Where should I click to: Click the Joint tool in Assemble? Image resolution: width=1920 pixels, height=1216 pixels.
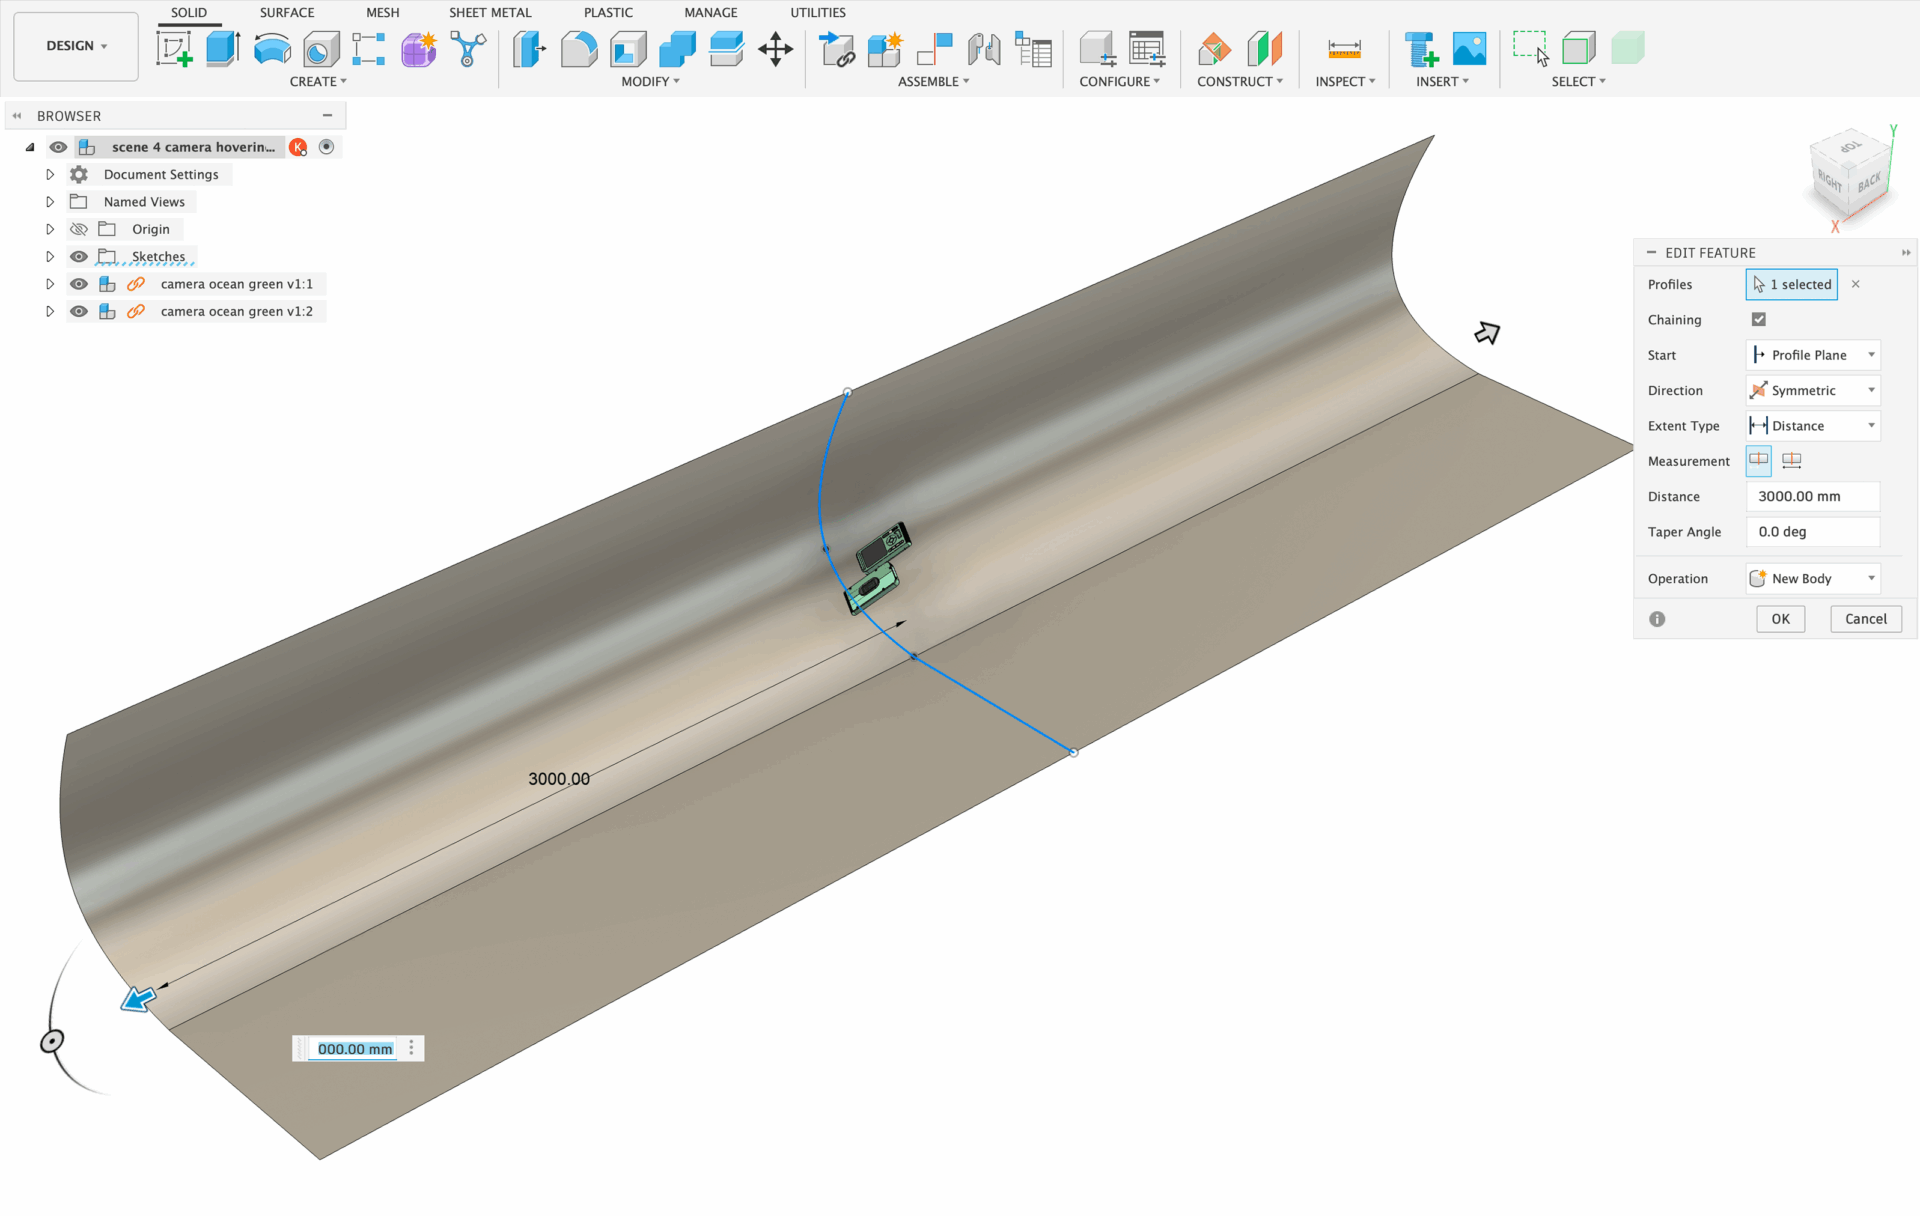984,48
